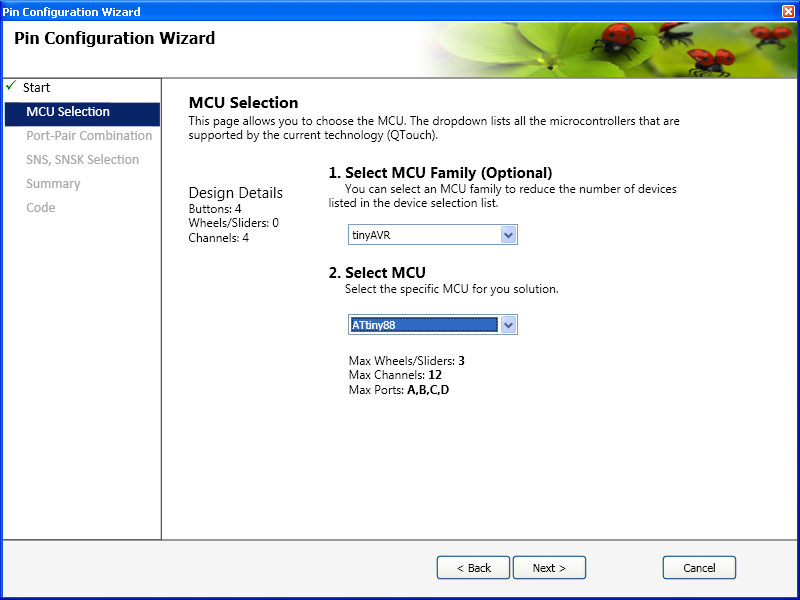The height and width of the screenshot is (600, 800).
Task: Click the green checkmark beside Start
Action: click(11, 86)
